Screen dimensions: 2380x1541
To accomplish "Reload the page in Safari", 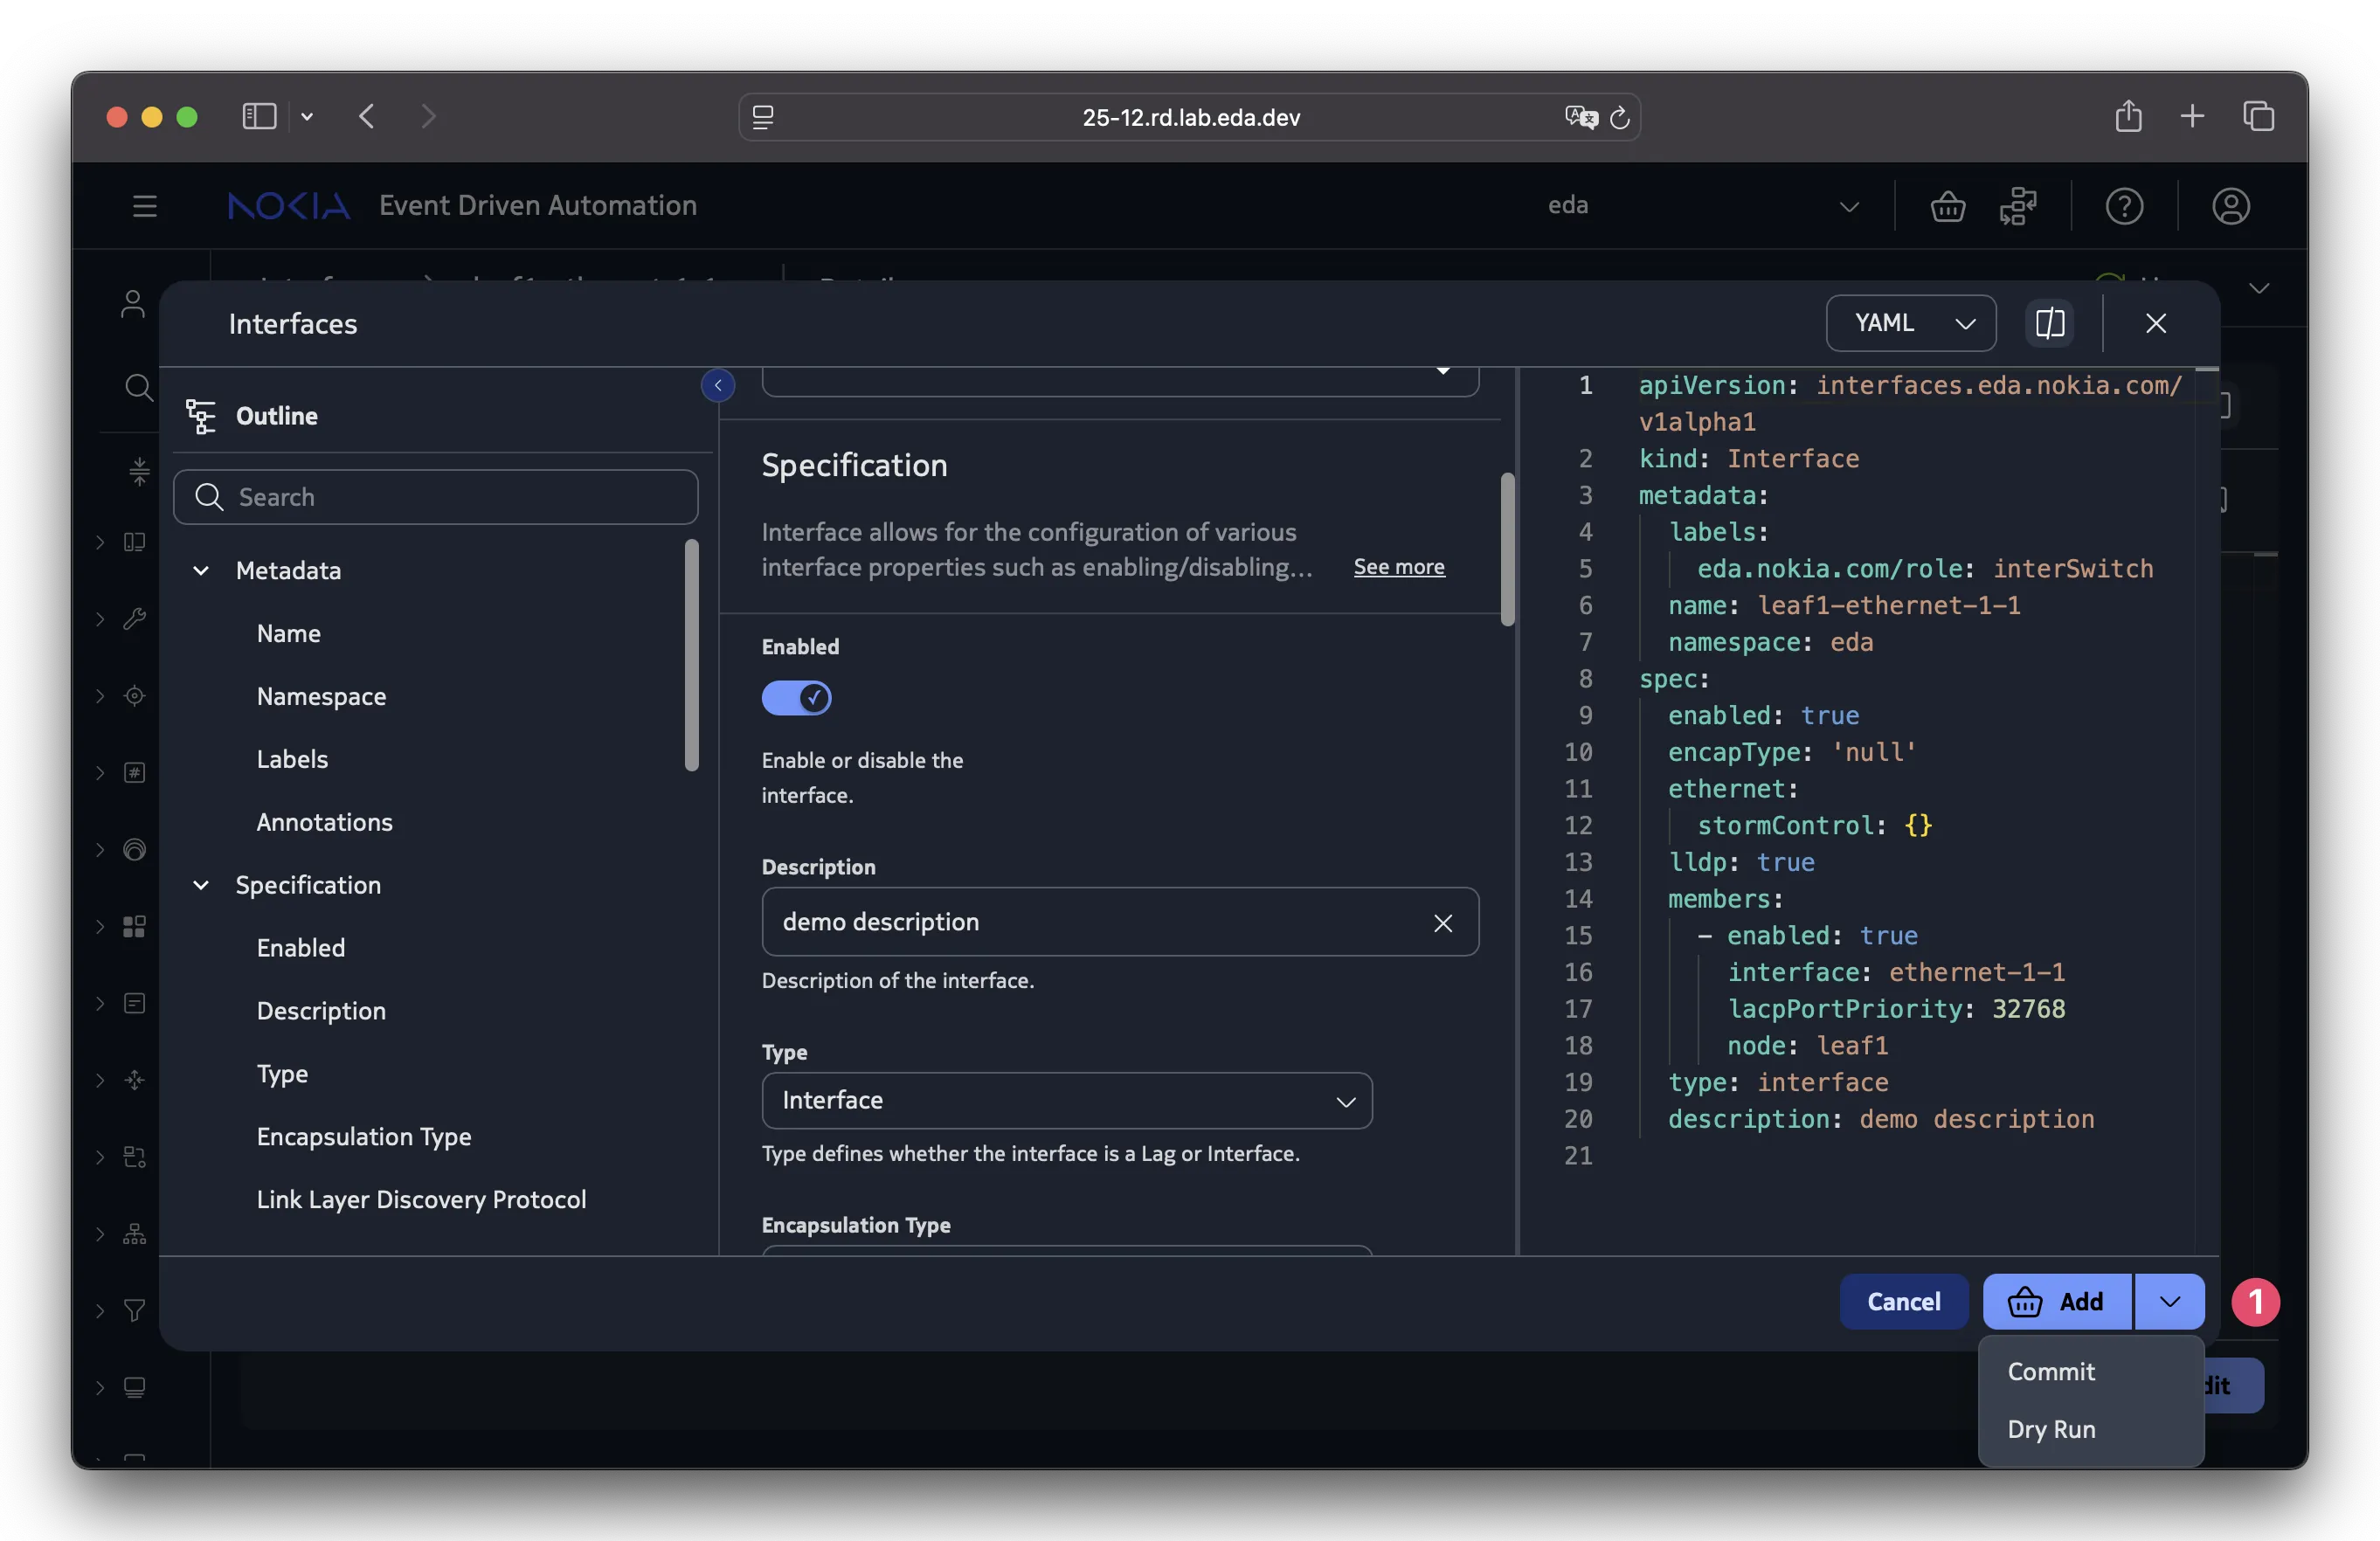I will point(1620,117).
